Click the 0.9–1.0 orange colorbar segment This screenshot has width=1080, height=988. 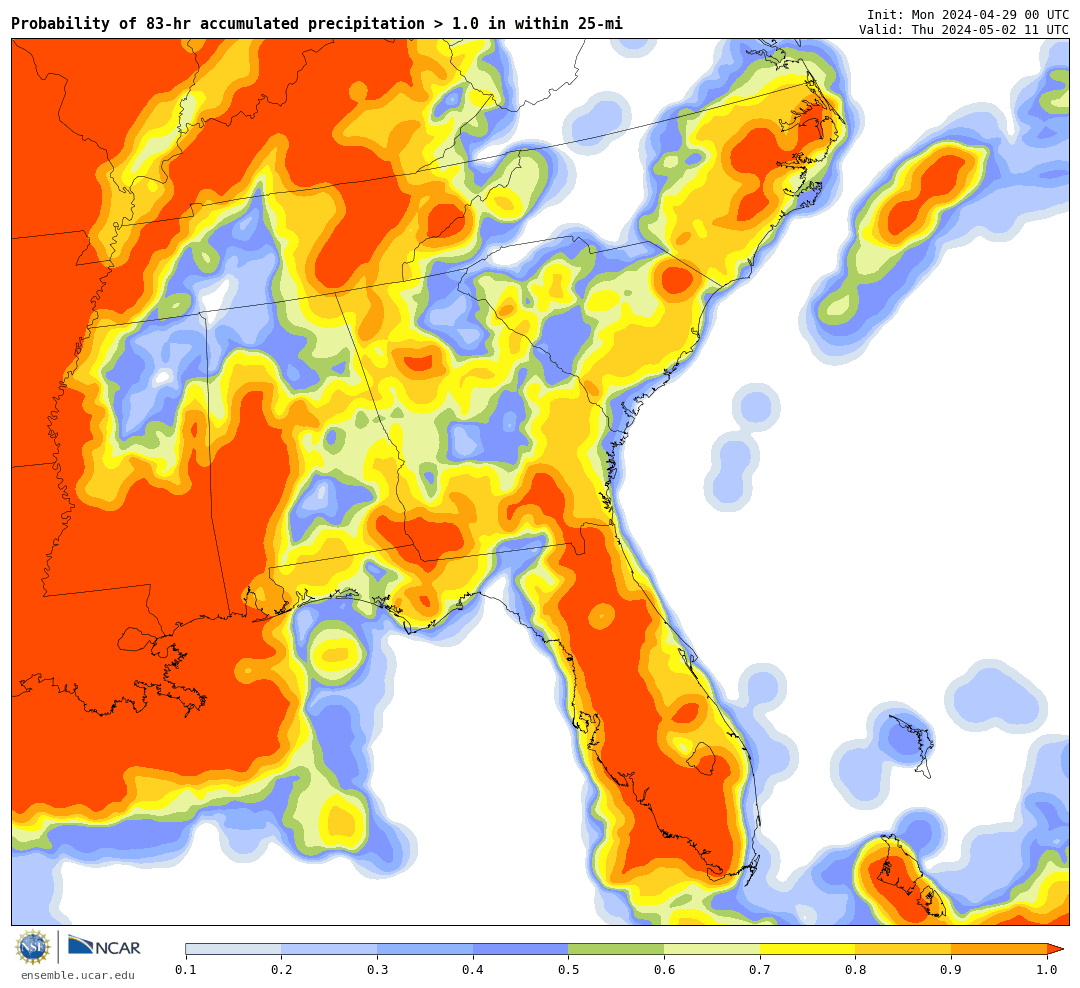pos(999,949)
